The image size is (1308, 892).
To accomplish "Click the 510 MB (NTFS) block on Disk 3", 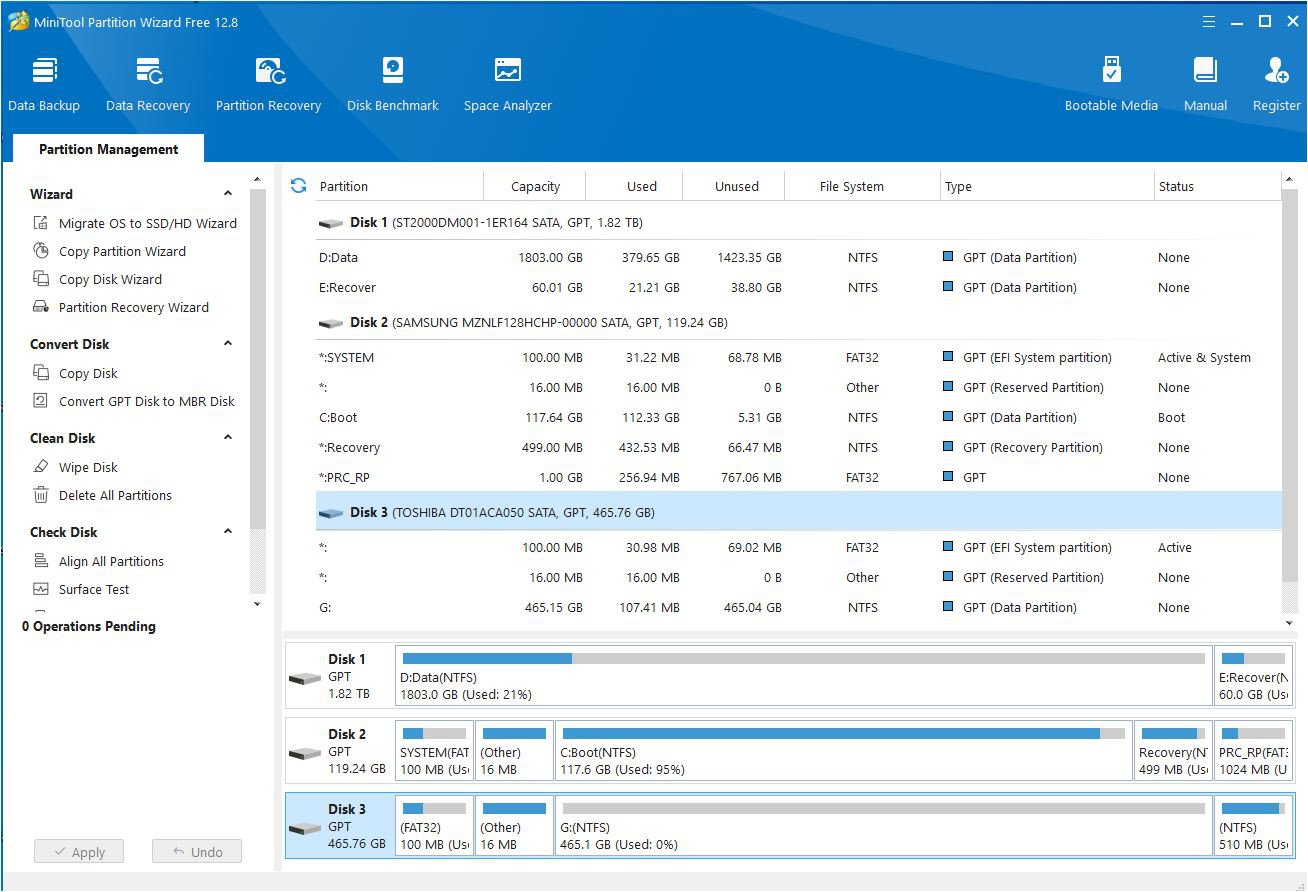I will coord(1254,826).
